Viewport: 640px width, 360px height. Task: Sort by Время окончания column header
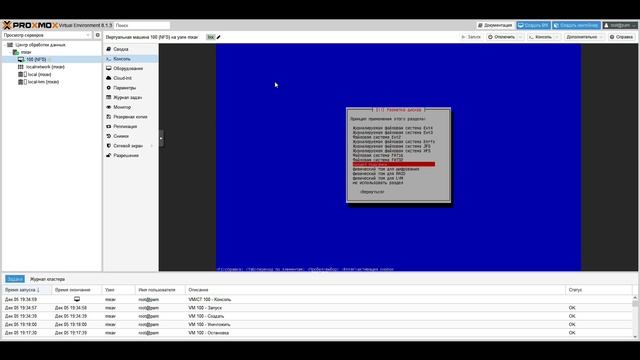[x=77, y=290]
